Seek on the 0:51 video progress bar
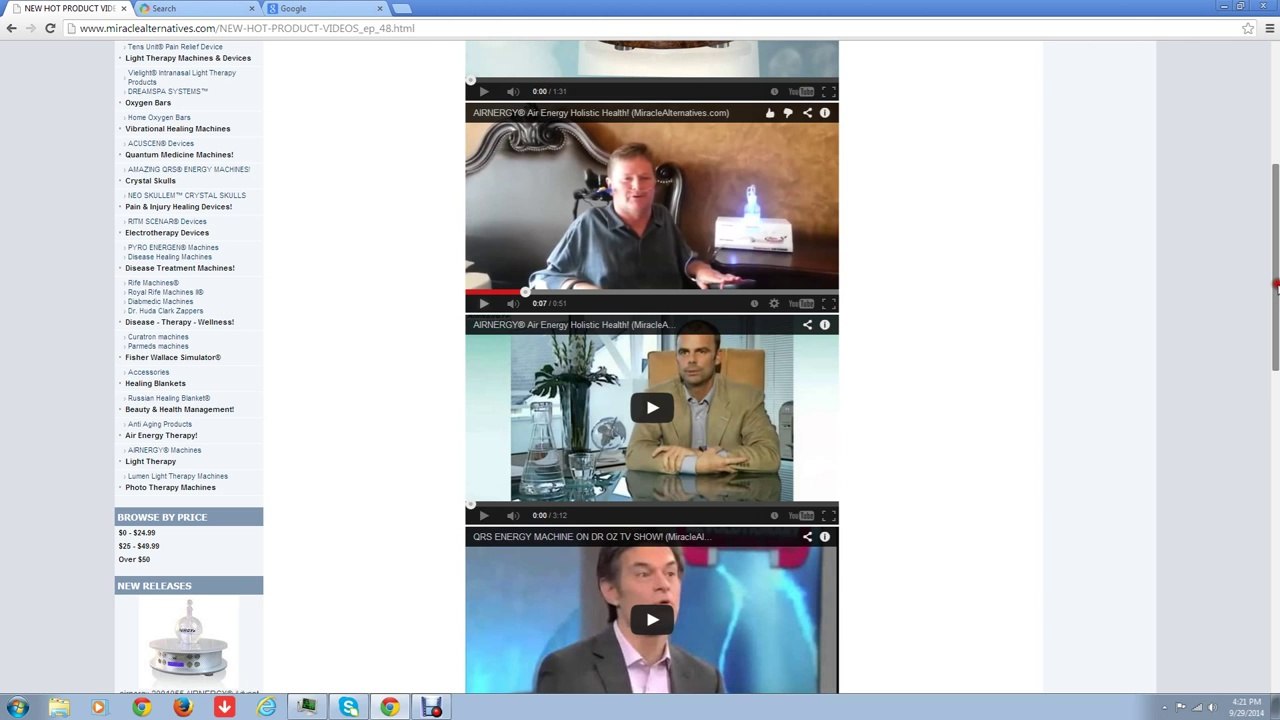The height and width of the screenshot is (720, 1280). coord(652,292)
